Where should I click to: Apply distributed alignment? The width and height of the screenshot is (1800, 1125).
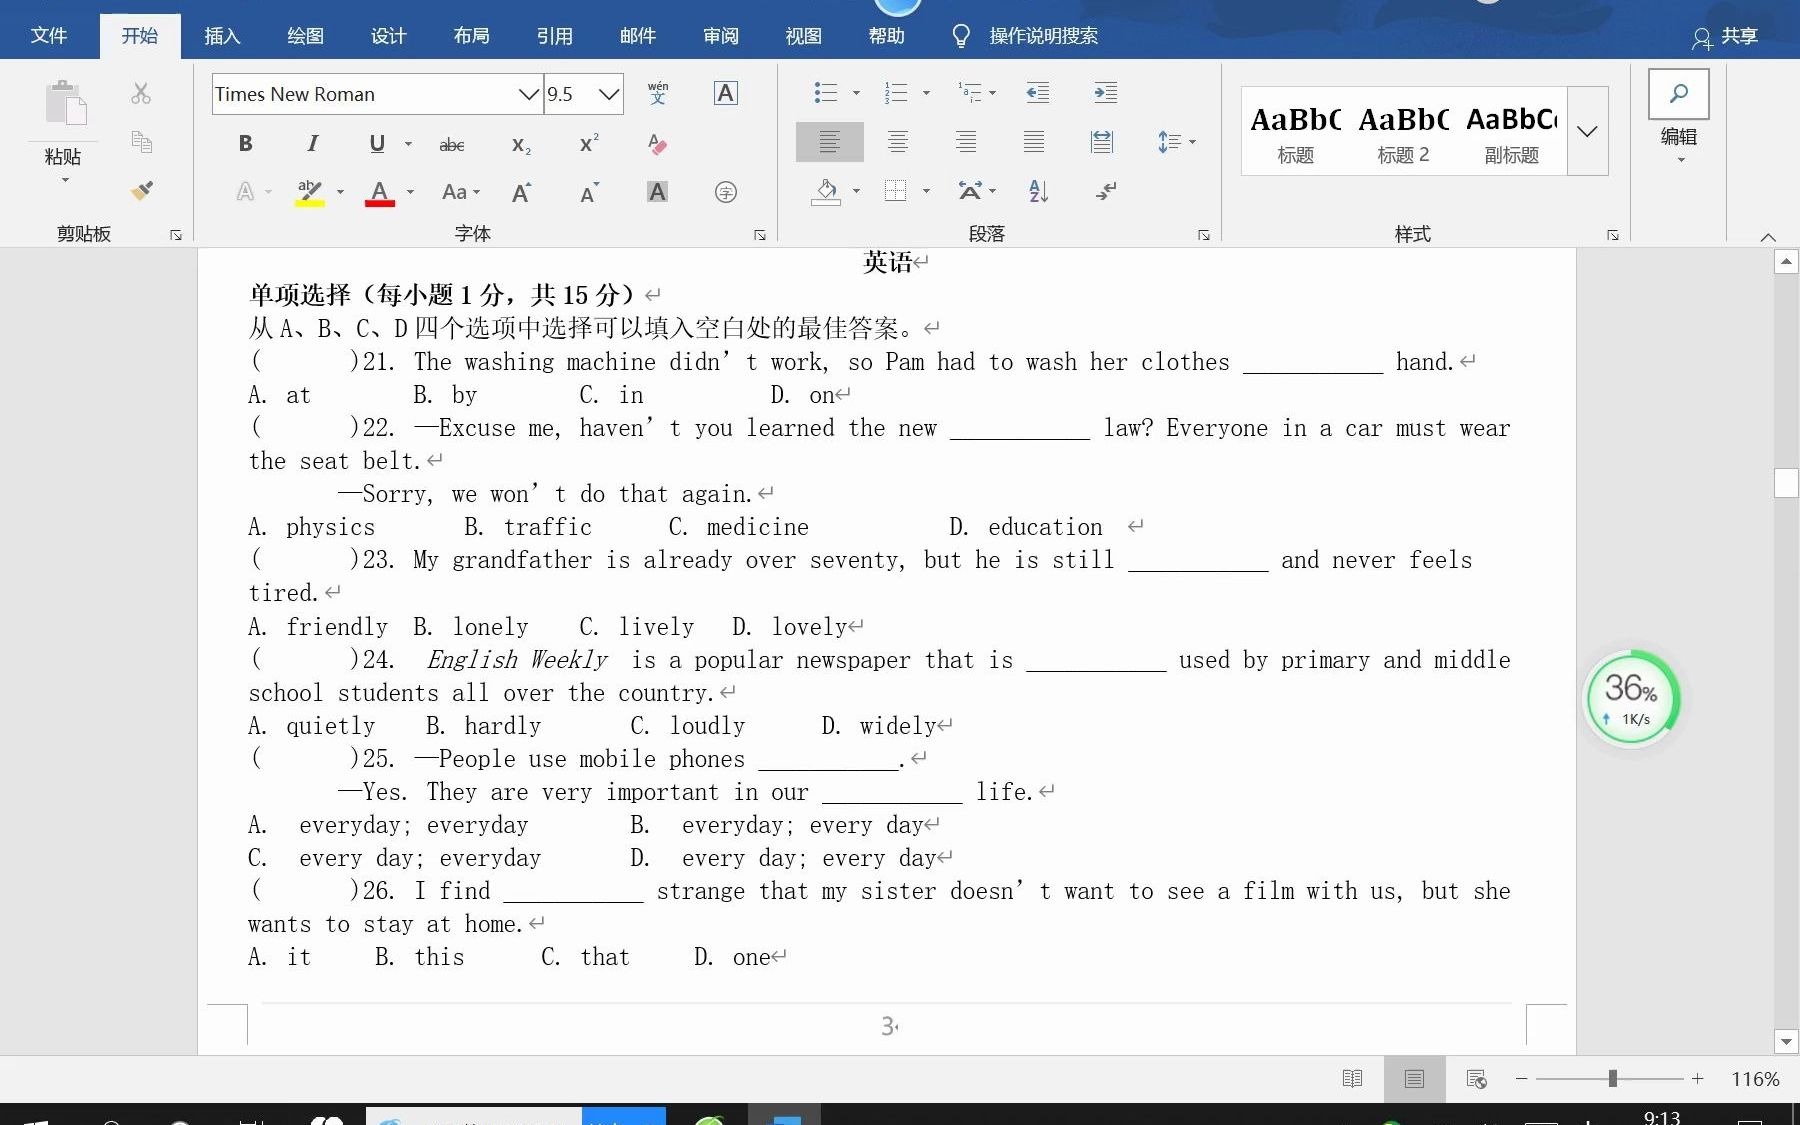pyautogui.click(x=1102, y=142)
